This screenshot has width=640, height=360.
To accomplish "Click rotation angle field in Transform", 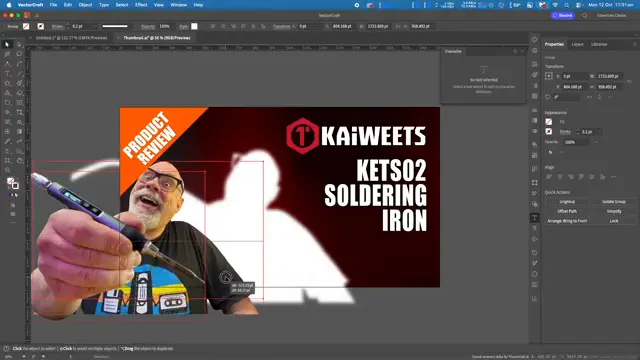I will (x=566, y=97).
